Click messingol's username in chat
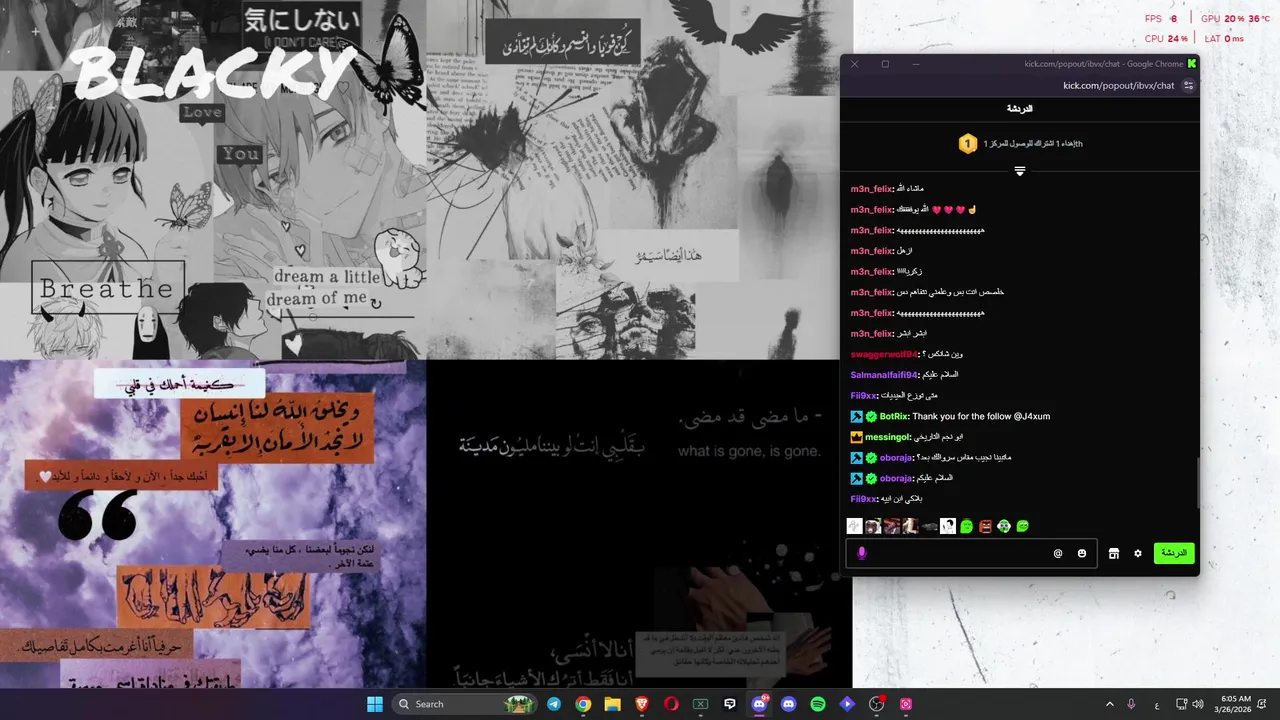This screenshot has width=1280, height=720. pyautogui.click(x=886, y=437)
